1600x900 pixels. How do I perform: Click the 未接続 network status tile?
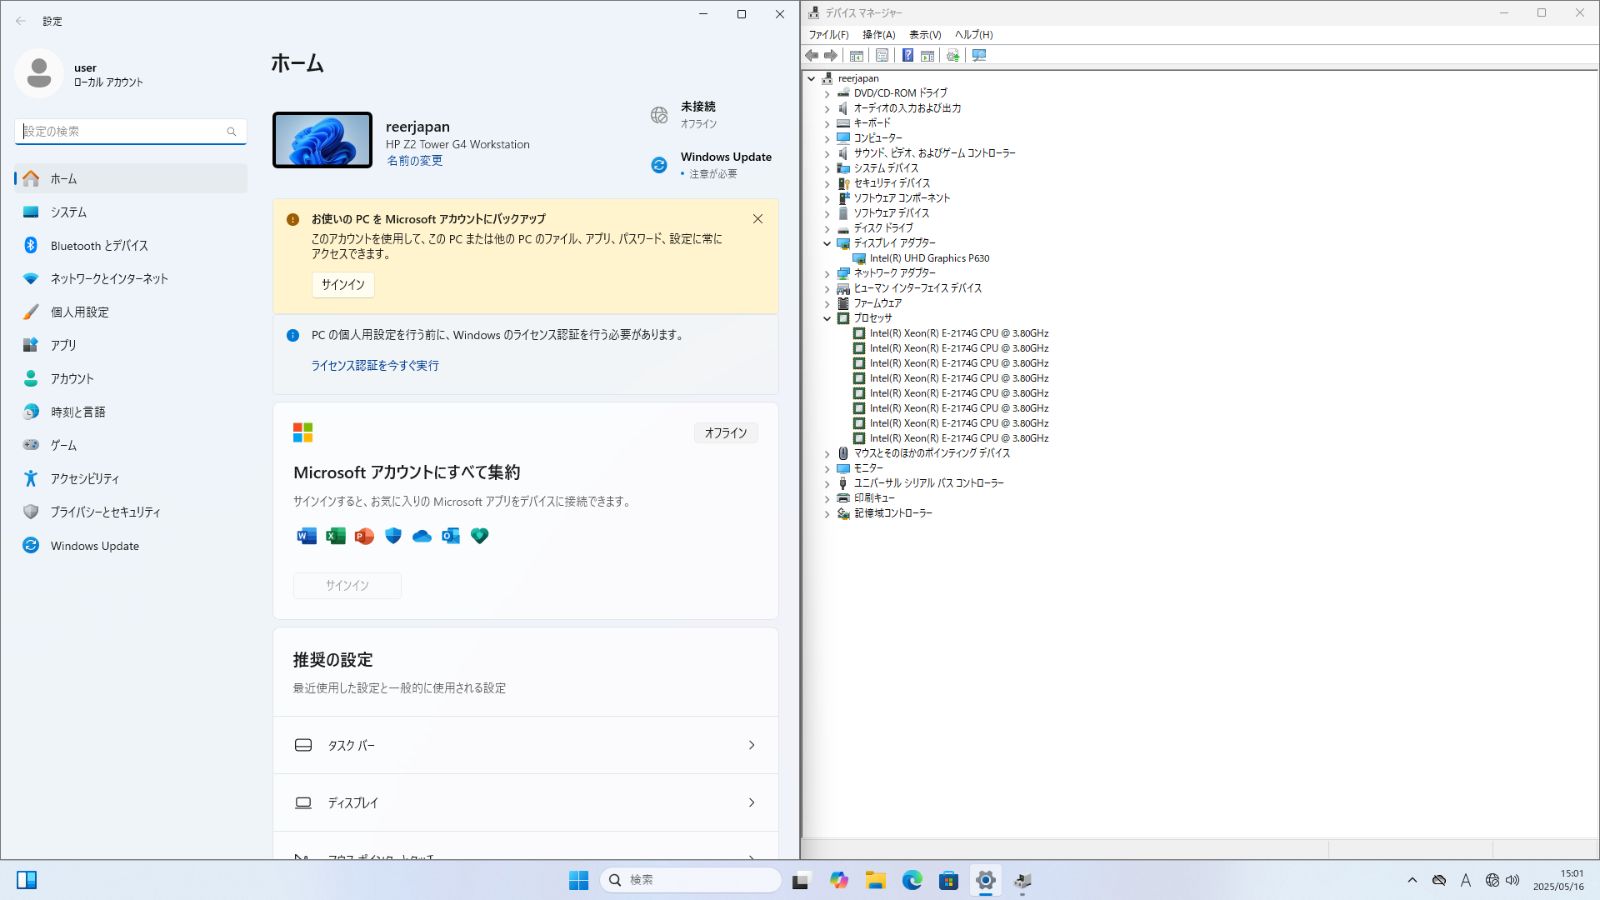[683, 115]
